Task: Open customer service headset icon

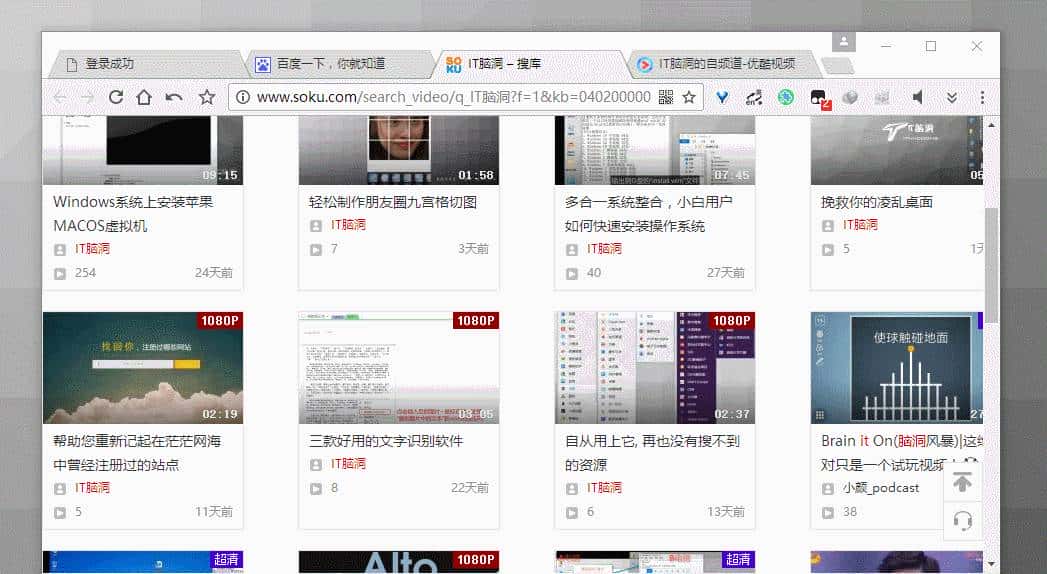Action: (962, 521)
